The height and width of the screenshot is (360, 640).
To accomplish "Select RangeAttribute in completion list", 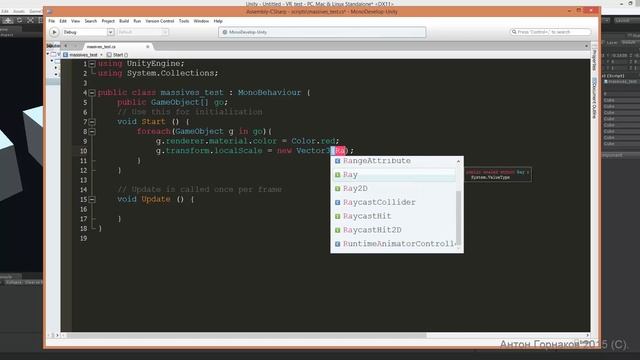I will pos(394,161).
